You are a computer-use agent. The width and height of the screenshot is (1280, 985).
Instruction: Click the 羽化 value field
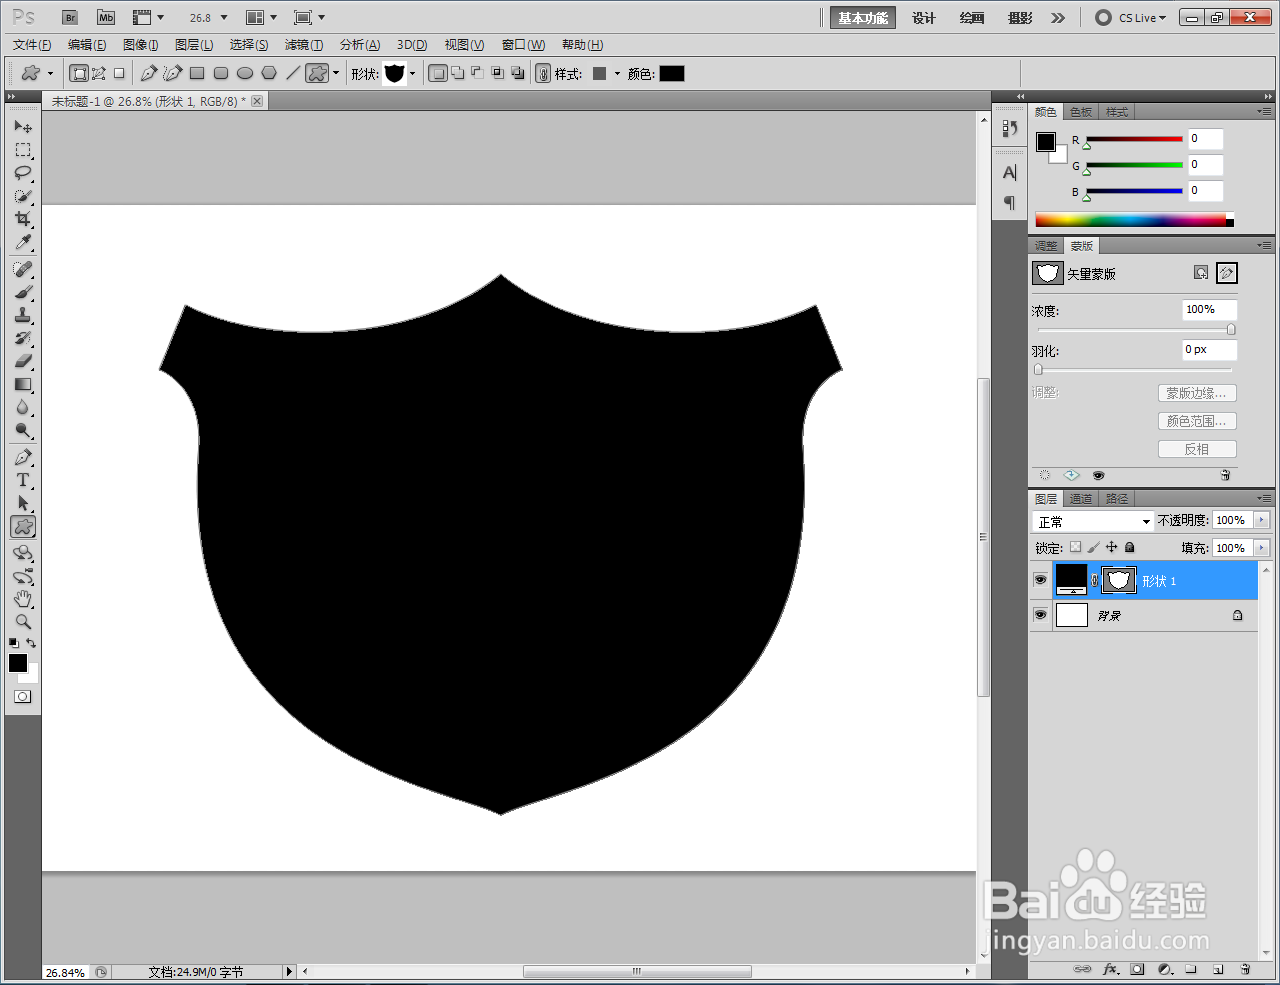(1209, 350)
